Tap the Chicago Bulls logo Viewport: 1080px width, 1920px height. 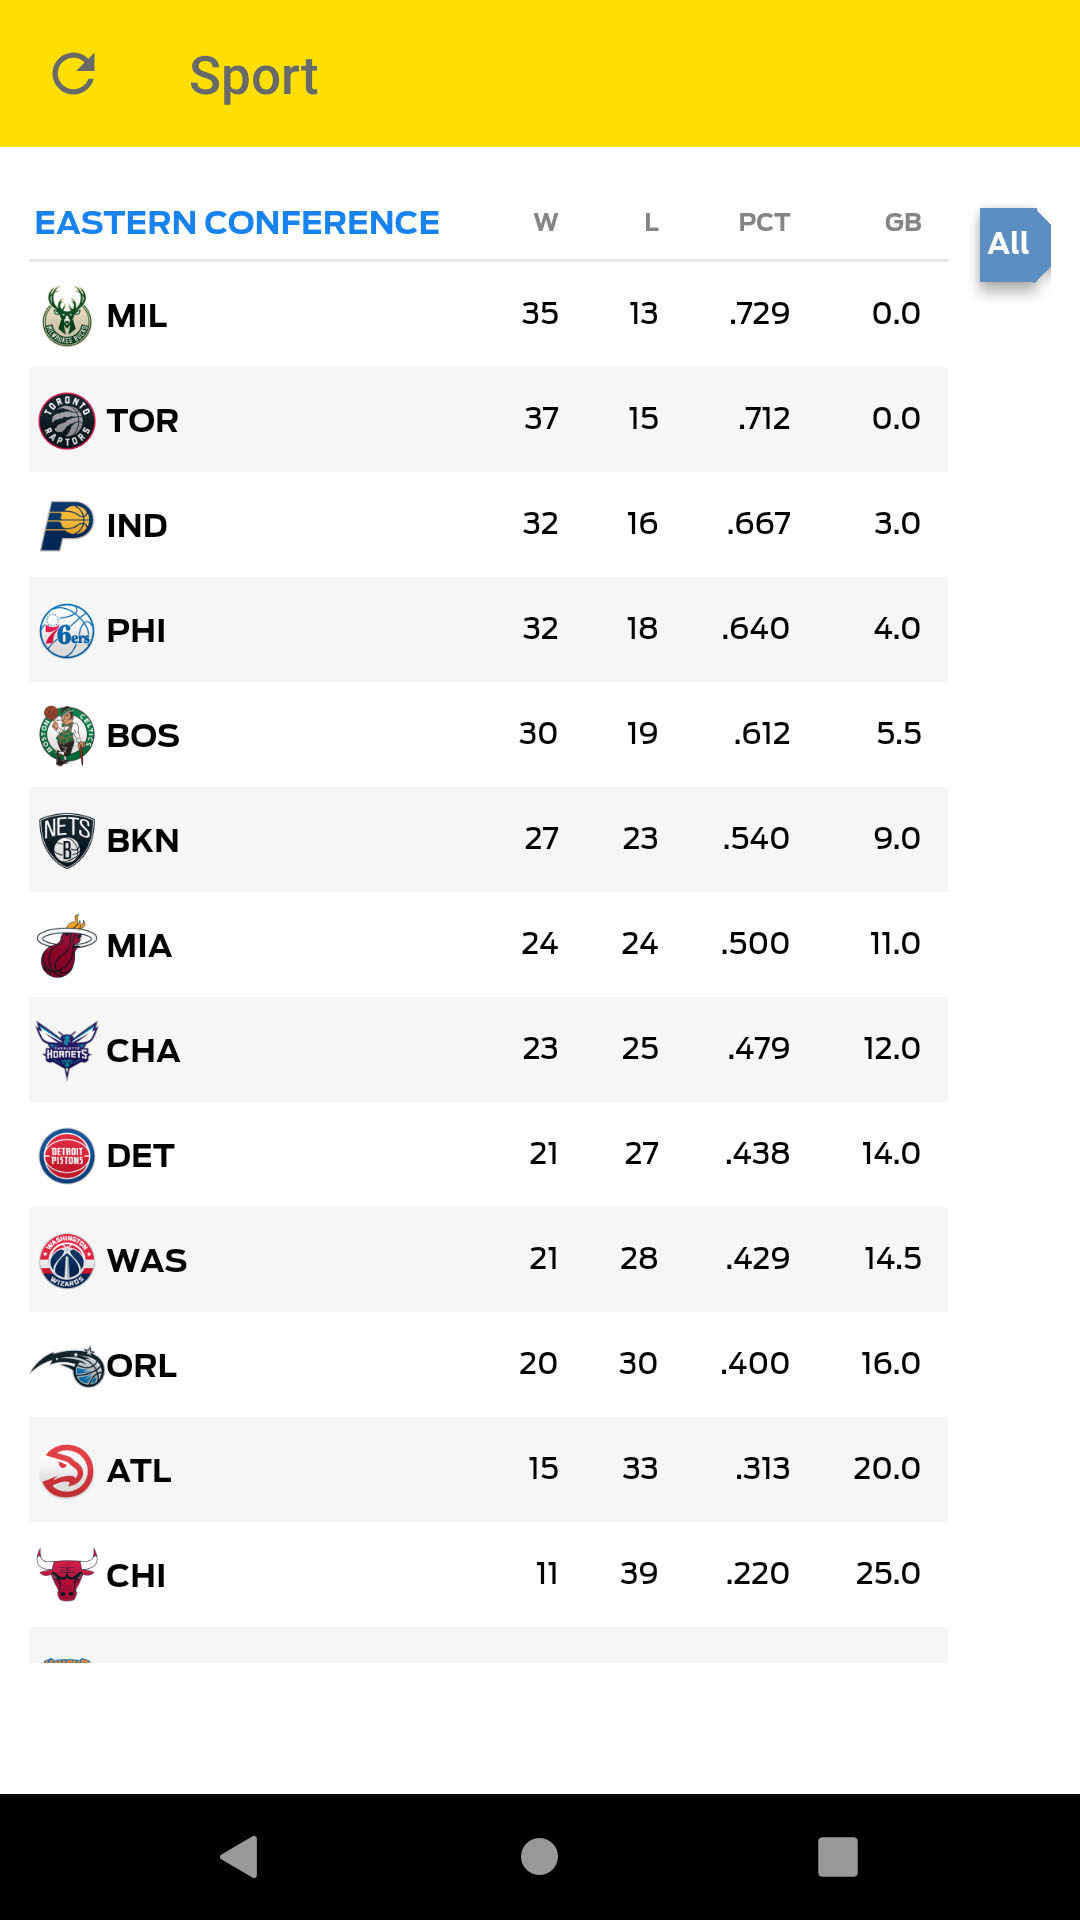67,1576
